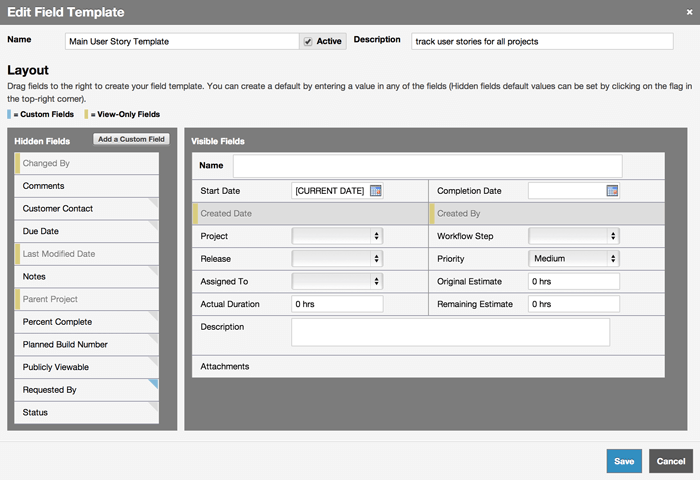The width and height of the screenshot is (700, 480).
Task: Toggle the Active checkbox
Action: click(308, 42)
